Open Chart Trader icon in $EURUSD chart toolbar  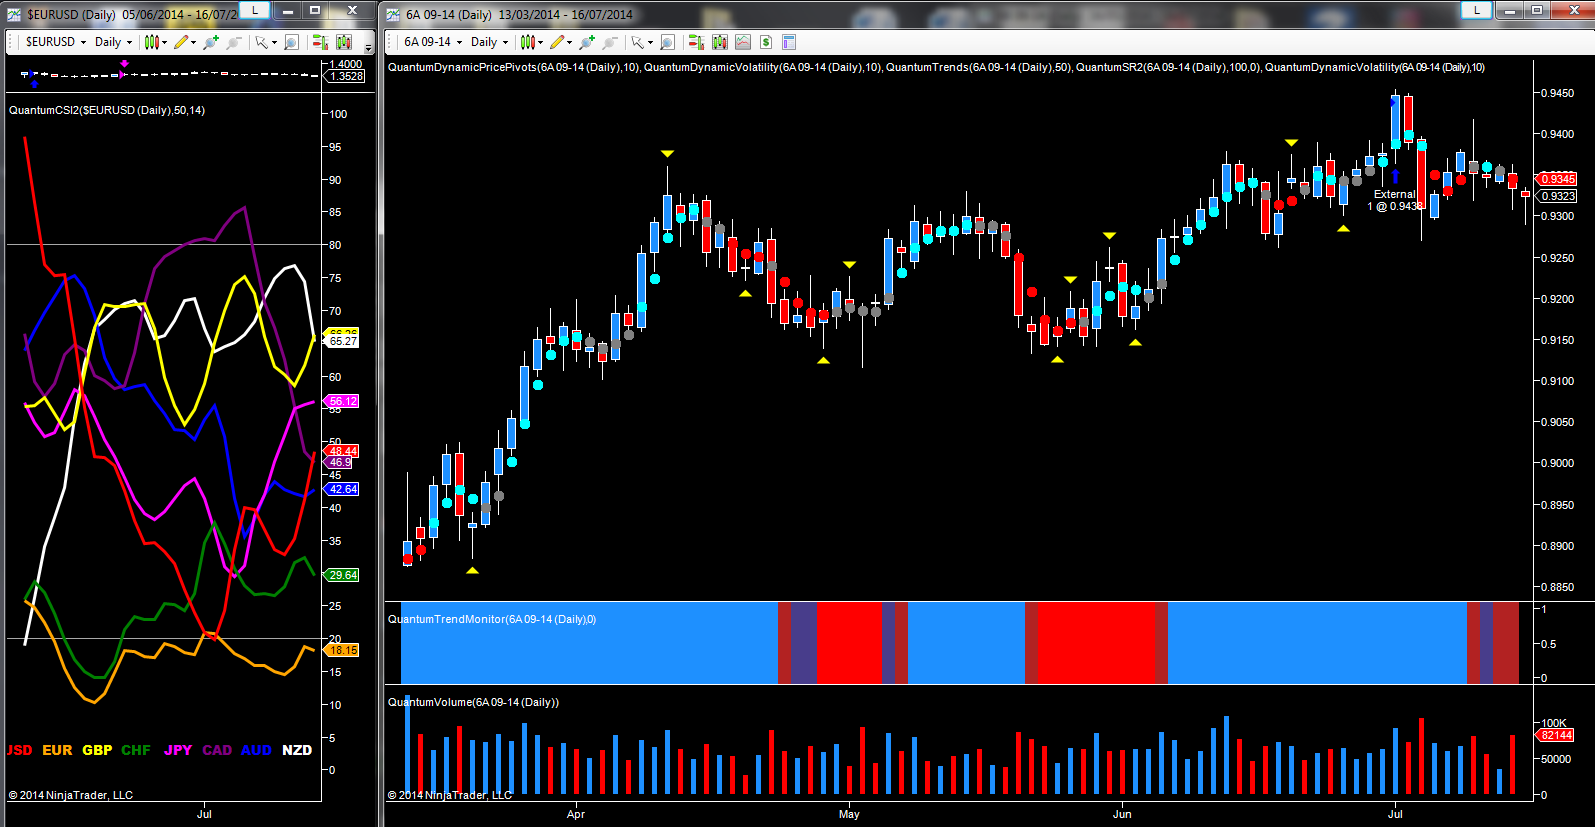click(x=320, y=42)
